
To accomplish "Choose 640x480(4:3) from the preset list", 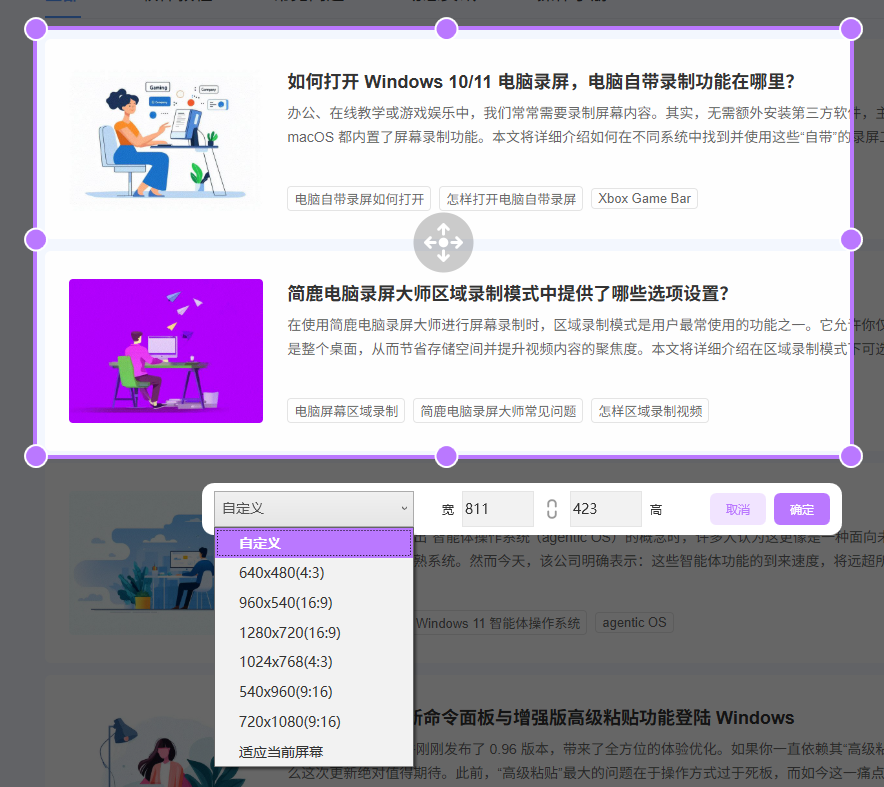I will [282, 573].
